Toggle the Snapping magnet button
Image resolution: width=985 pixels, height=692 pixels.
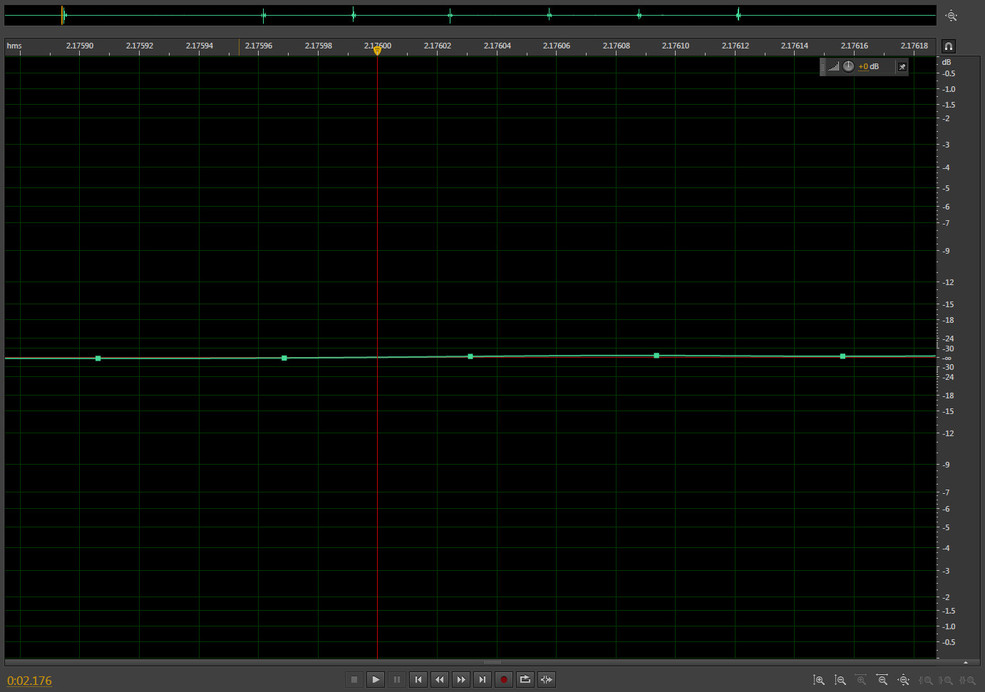[x=949, y=46]
